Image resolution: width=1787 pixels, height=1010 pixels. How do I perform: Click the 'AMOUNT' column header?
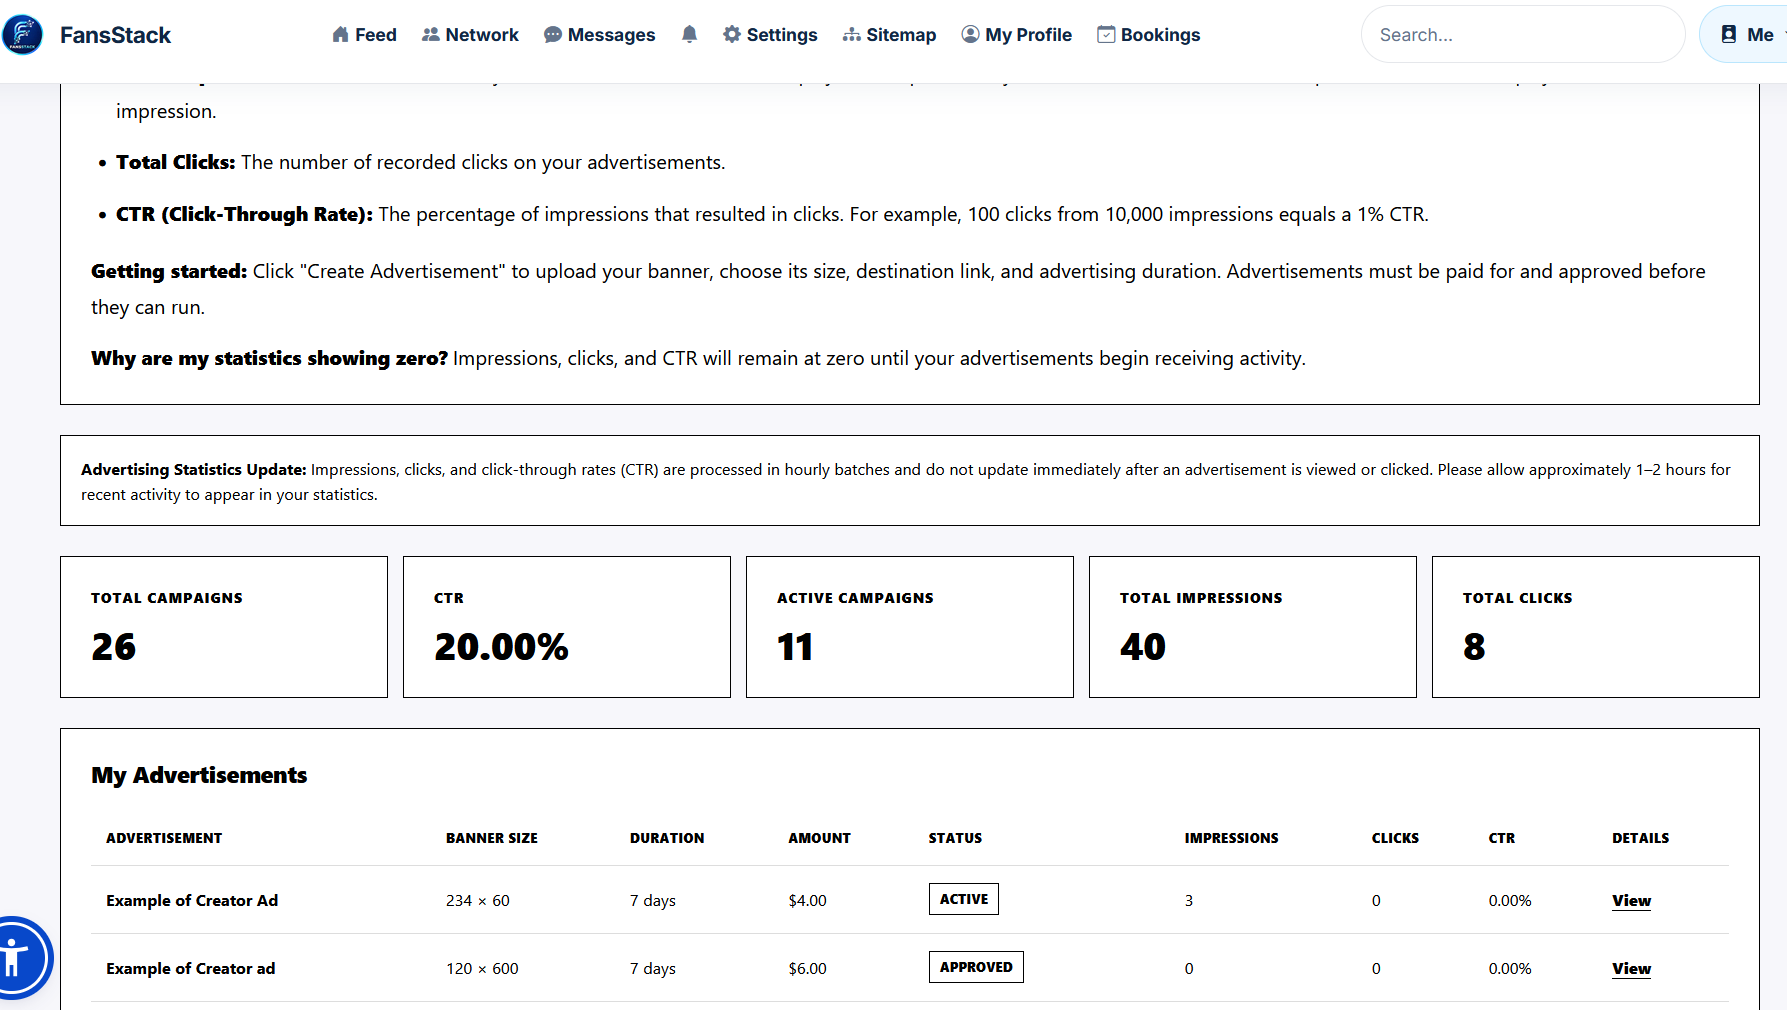(819, 838)
